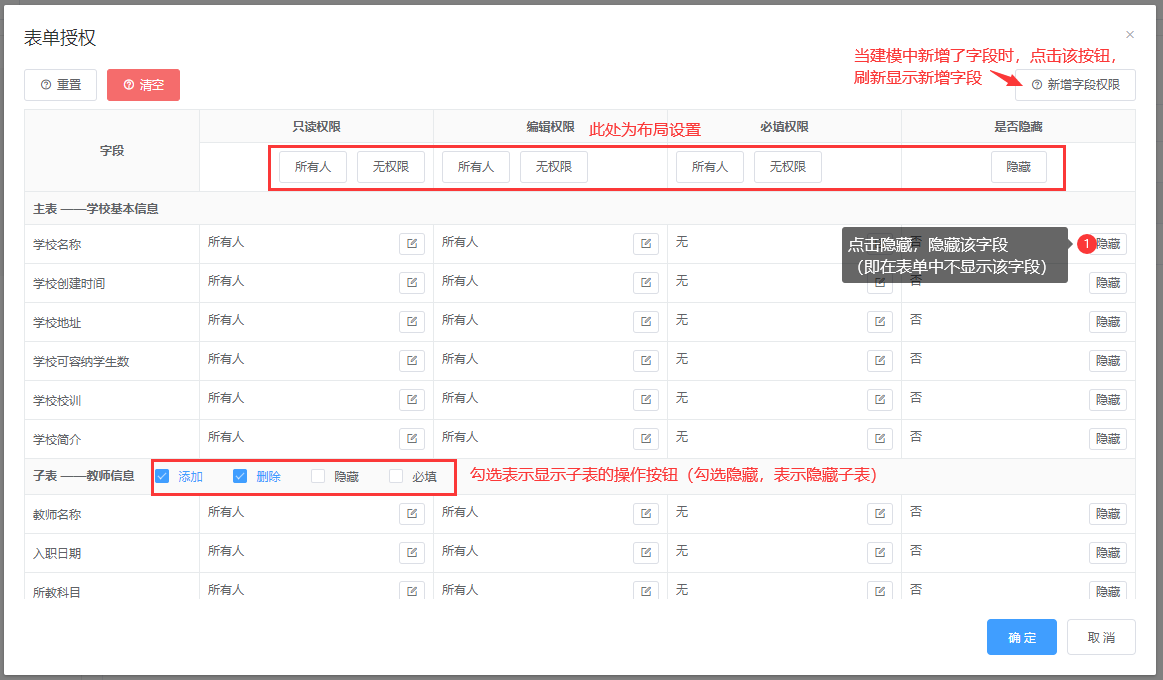Confirm with the 确定 button
Screen dimensions: 1163x680
click(x=1021, y=638)
